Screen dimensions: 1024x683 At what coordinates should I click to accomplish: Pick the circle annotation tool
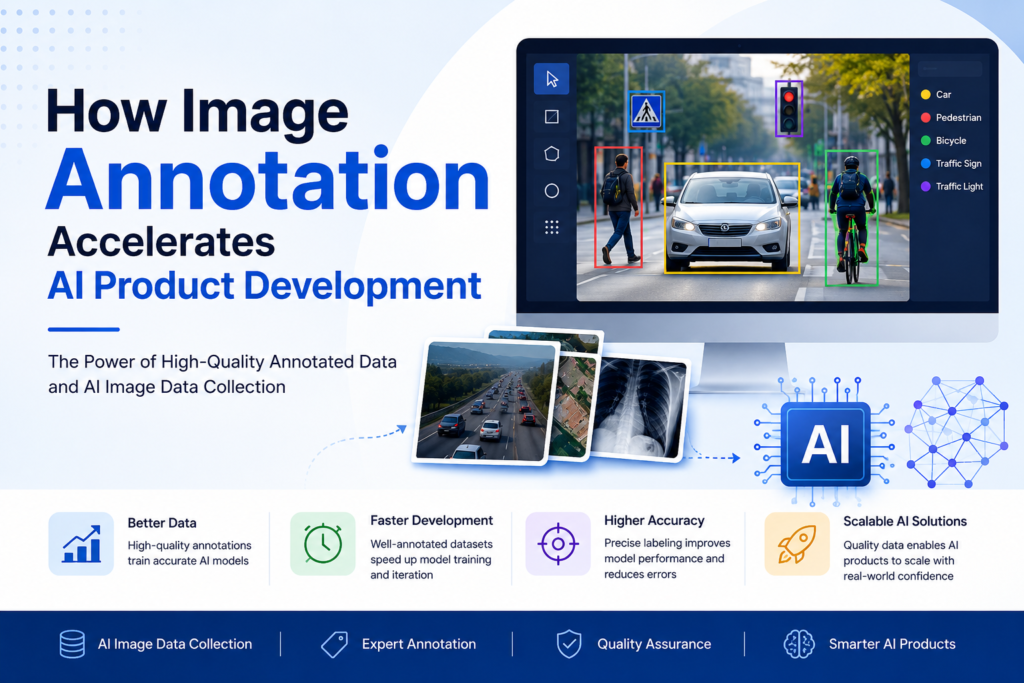click(x=551, y=191)
